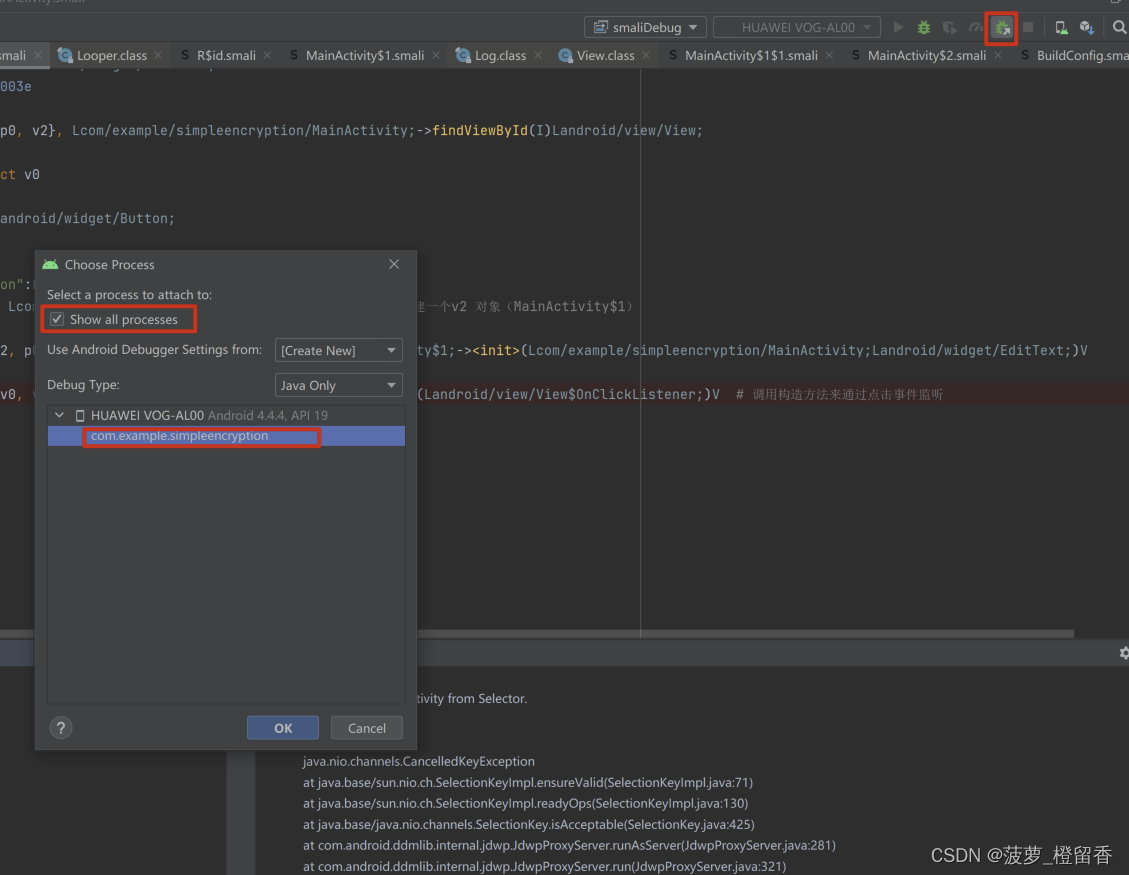The height and width of the screenshot is (875, 1129).
Task: Collapse the HUAWEI VOG-AL00 device node
Action: [x=60, y=415]
